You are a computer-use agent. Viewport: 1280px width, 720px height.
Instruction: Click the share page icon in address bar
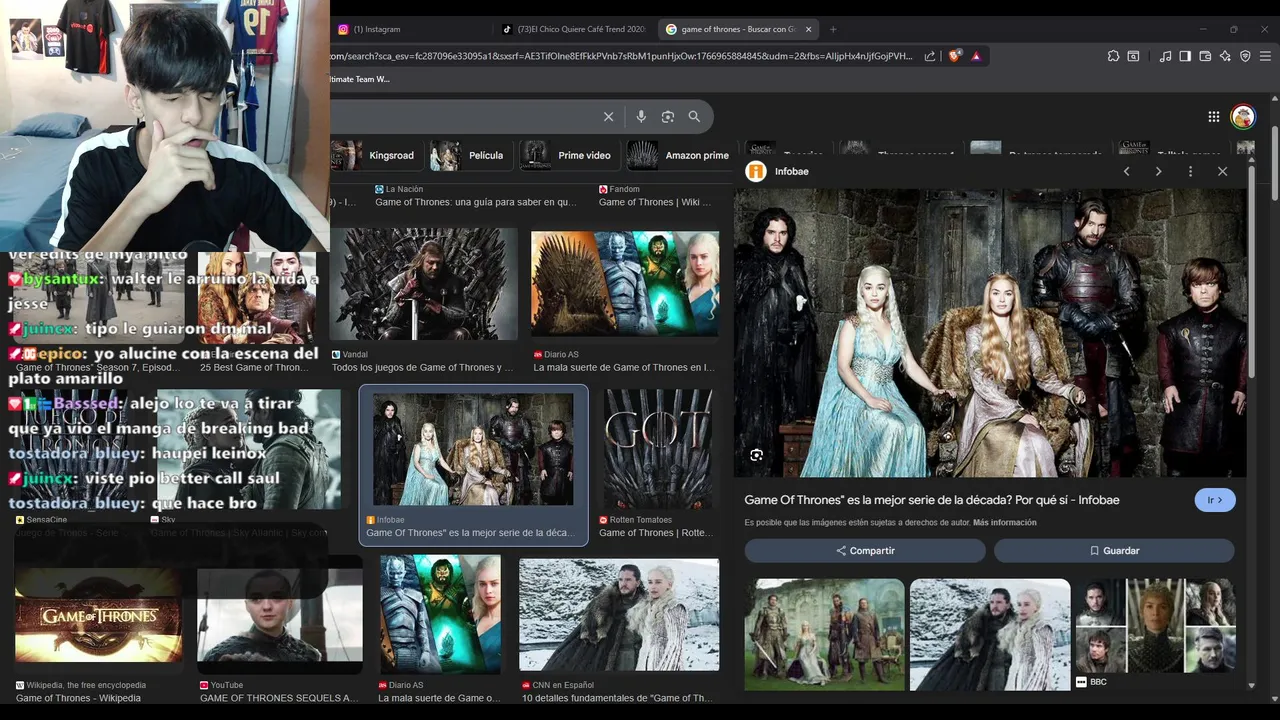(930, 56)
